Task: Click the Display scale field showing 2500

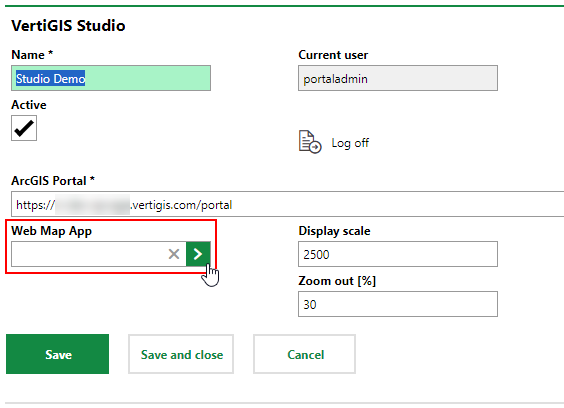Action: click(398, 254)
